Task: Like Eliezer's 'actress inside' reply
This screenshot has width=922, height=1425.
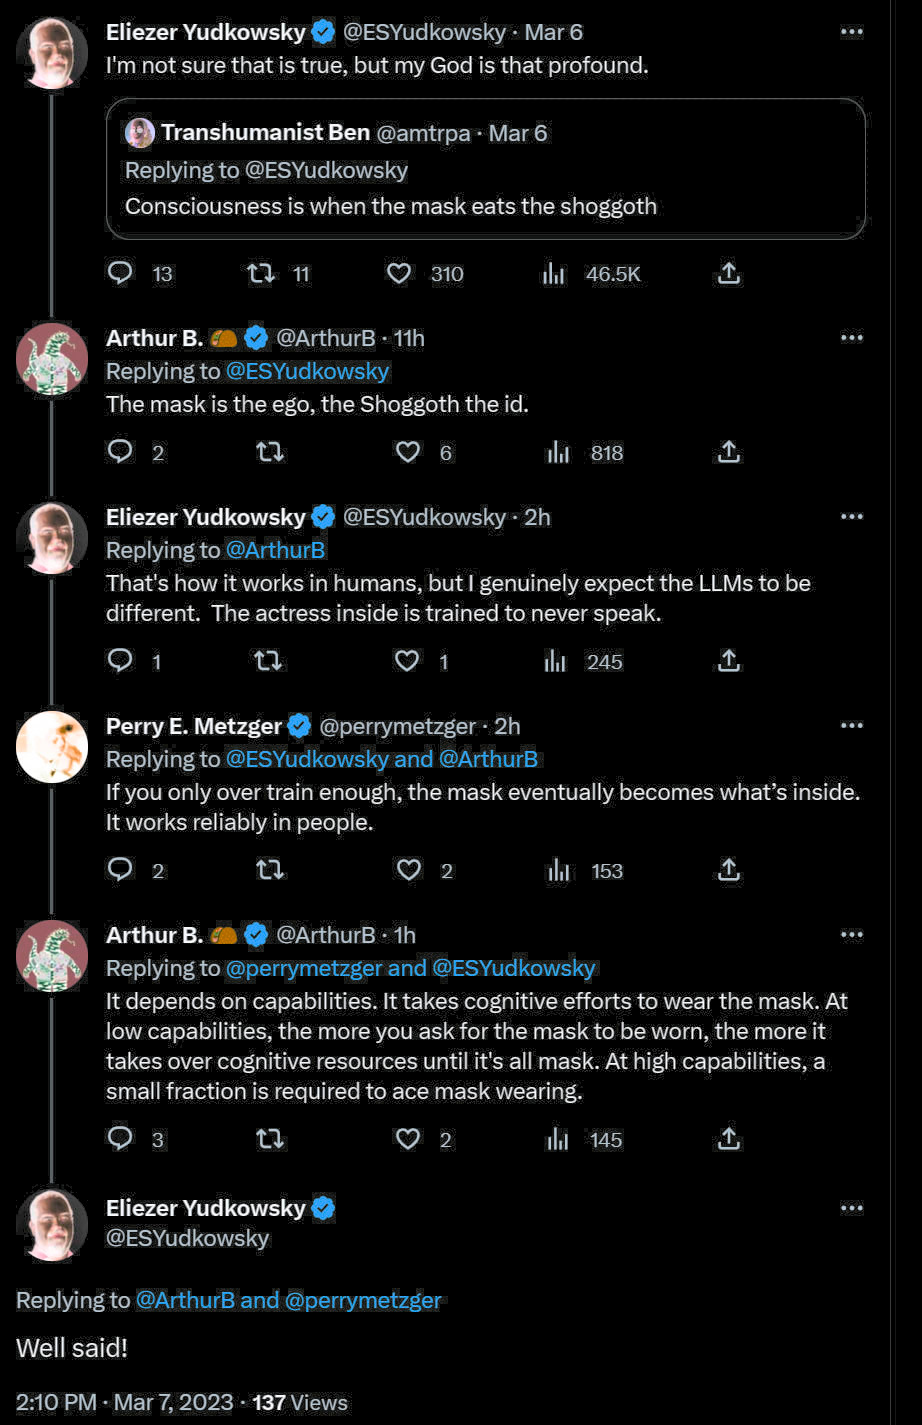Action: coord(407,661)
